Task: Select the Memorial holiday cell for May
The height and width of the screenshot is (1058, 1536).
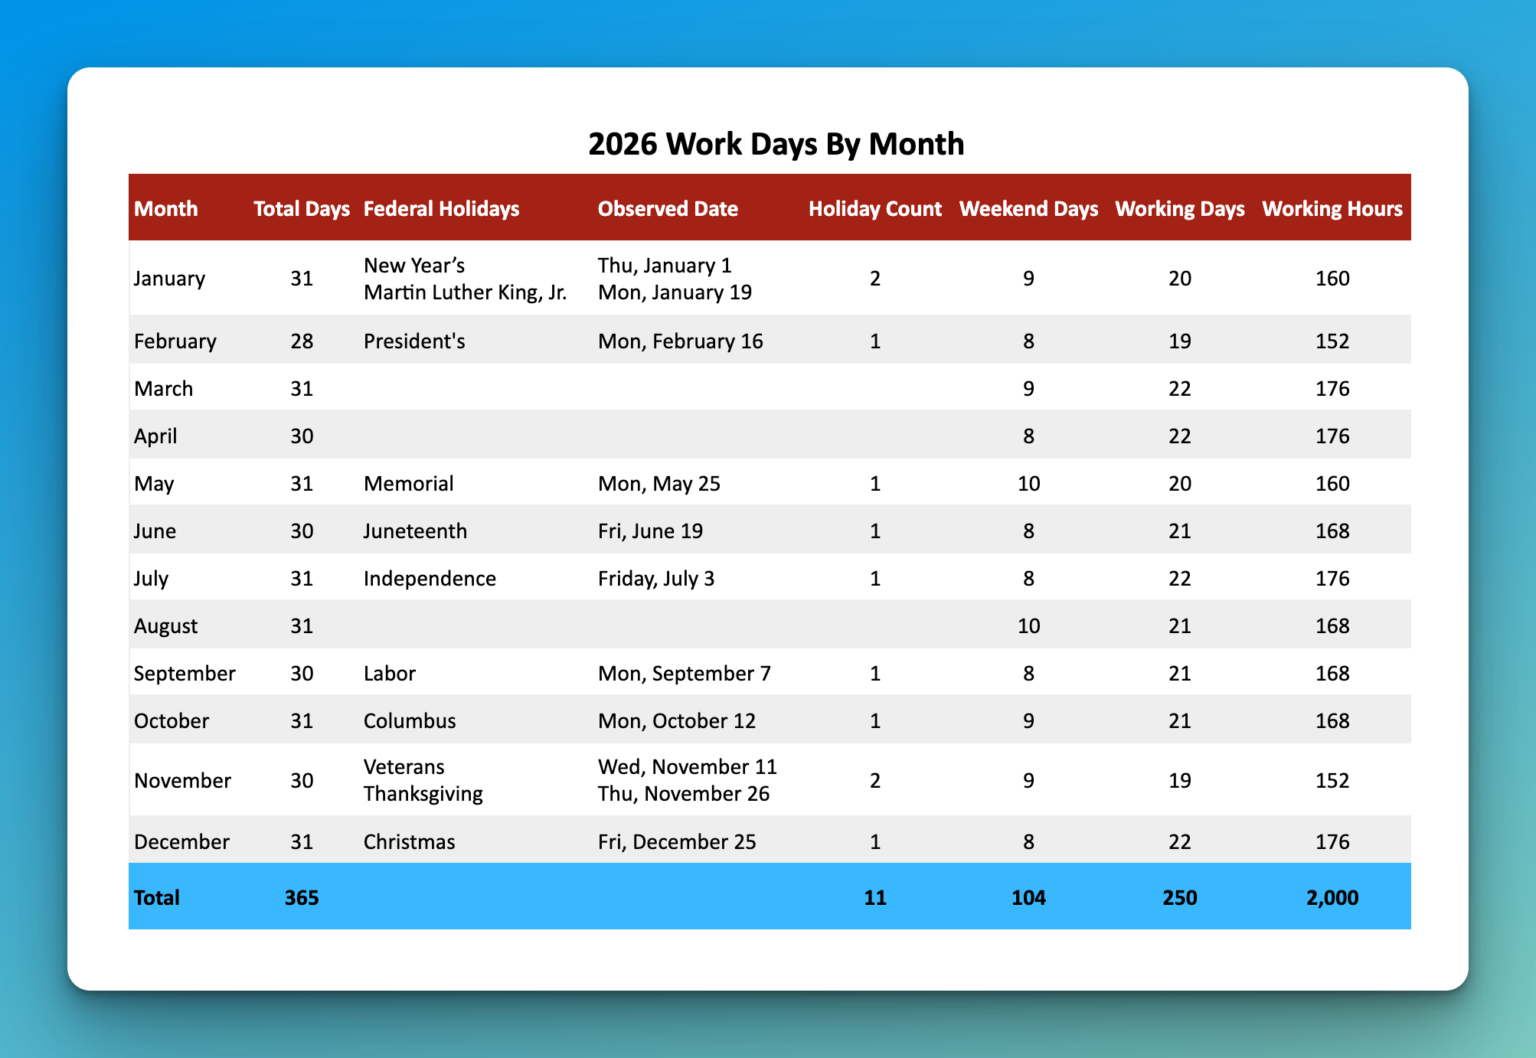Action: 409,483
